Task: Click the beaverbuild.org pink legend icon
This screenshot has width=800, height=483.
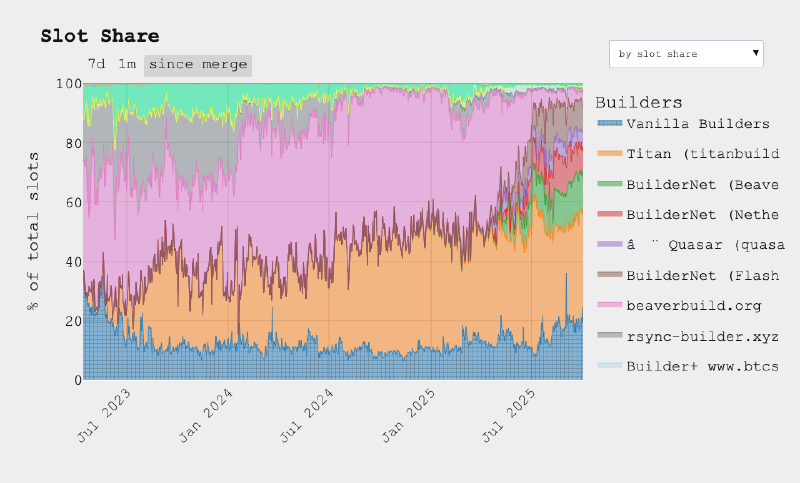Action: pyautogui.click(x=608, y=305)
